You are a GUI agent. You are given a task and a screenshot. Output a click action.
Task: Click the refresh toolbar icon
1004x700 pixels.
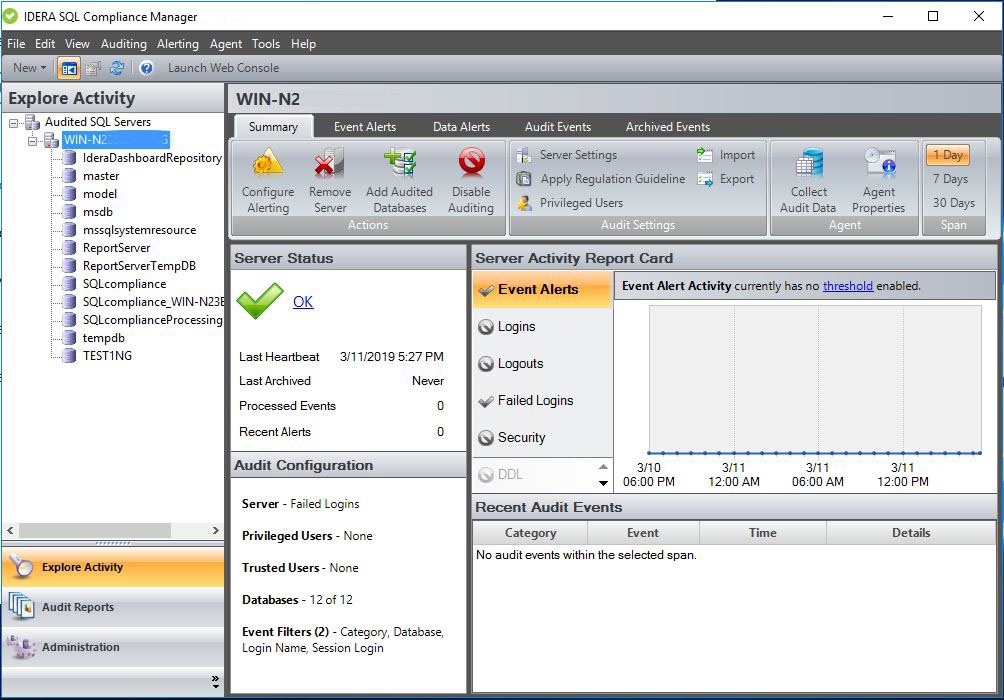pyautogui.click(x=117, y=68)
